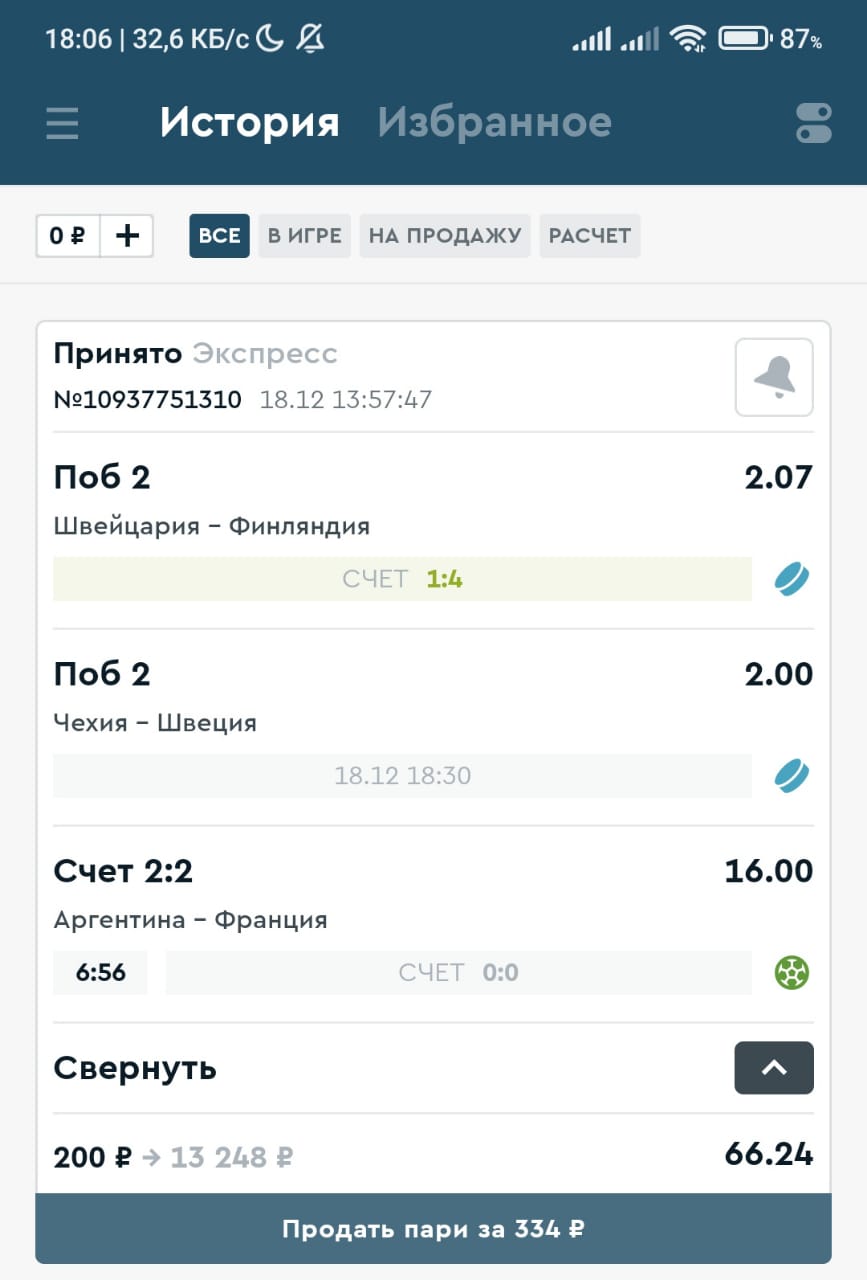The width and height of the screenshot is (867, 1280).
Task: Collapse bet details with chevron-up button
Action: pyautogui.click(x=774, y=1068)
